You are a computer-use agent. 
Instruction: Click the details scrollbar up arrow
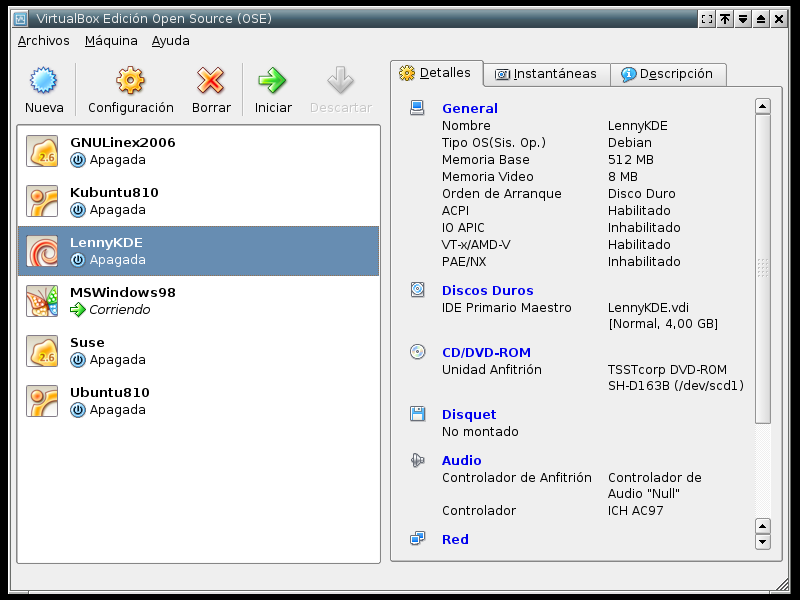click(763, 106)
